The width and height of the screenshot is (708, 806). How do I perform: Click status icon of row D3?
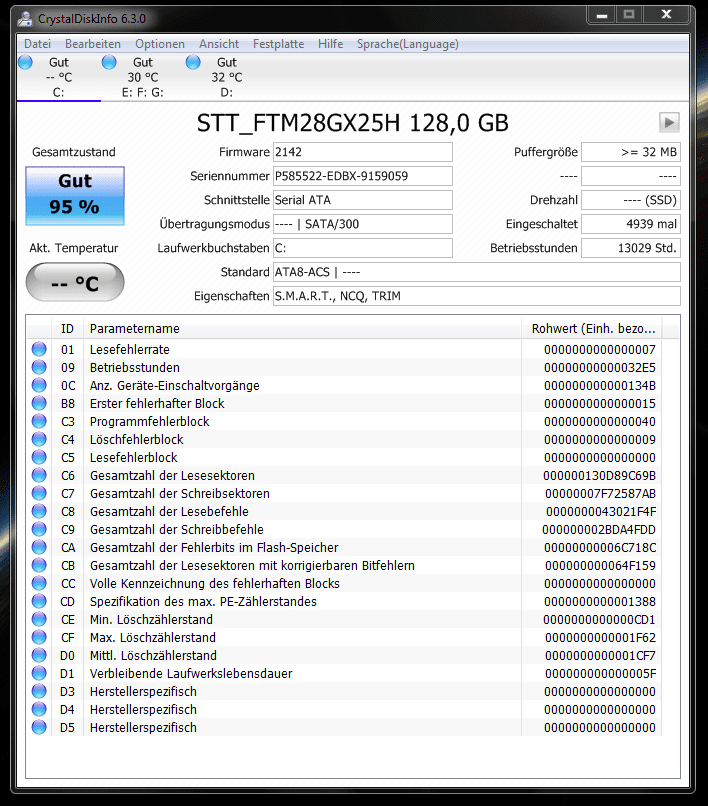39,691
